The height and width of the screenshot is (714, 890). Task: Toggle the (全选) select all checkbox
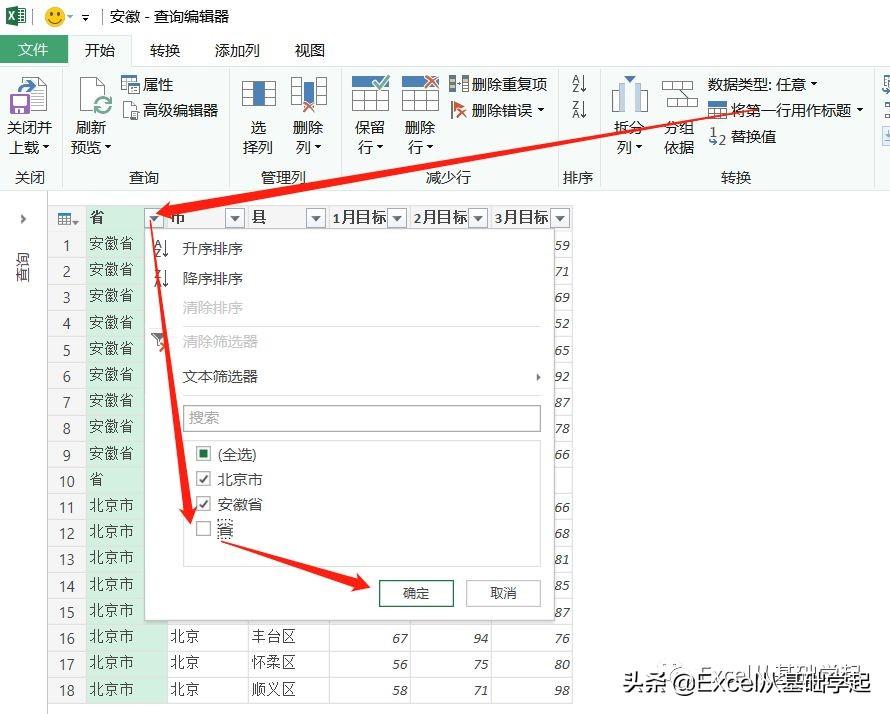(x=203, y=453)
